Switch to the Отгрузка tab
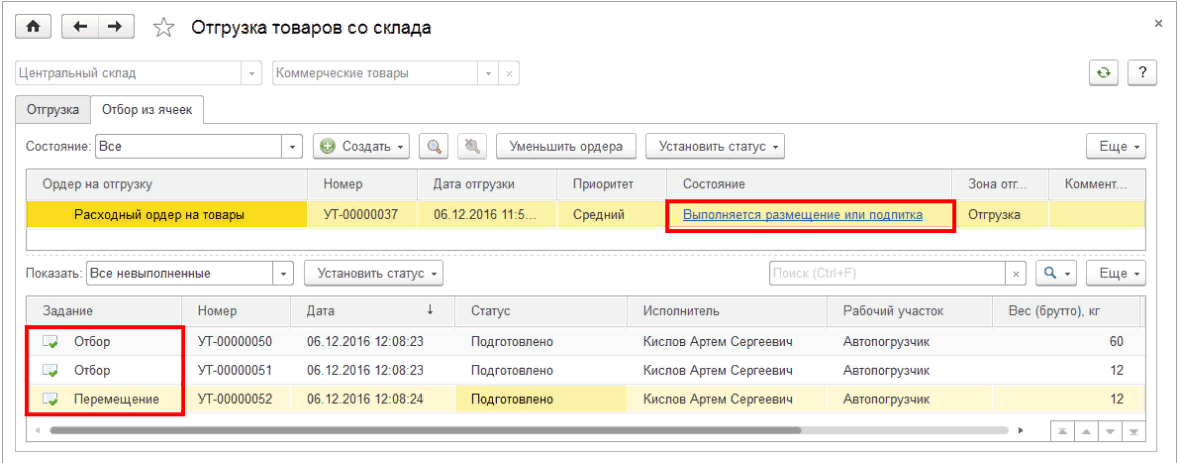The height and width of the screenshot is (463, 1179). point(54,109)
